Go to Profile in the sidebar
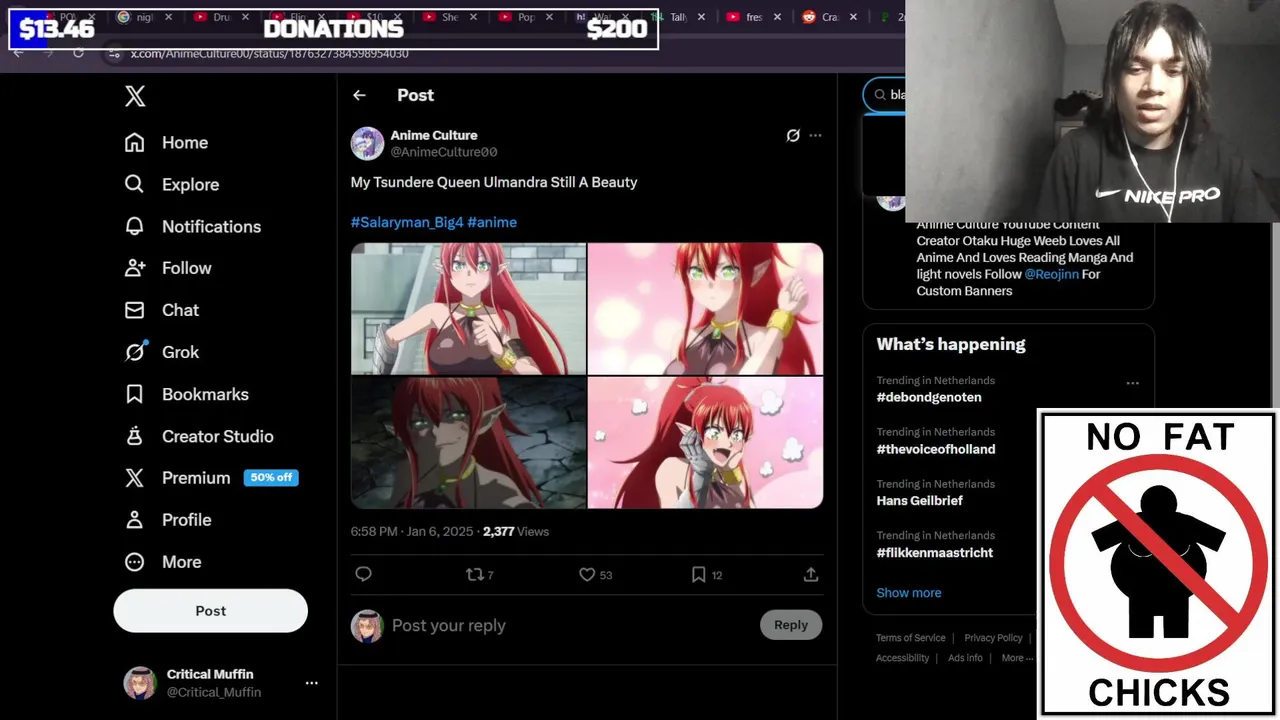The width and height of the screenshot is (1280, 720). pyautogui.click(x=168, y=520)
